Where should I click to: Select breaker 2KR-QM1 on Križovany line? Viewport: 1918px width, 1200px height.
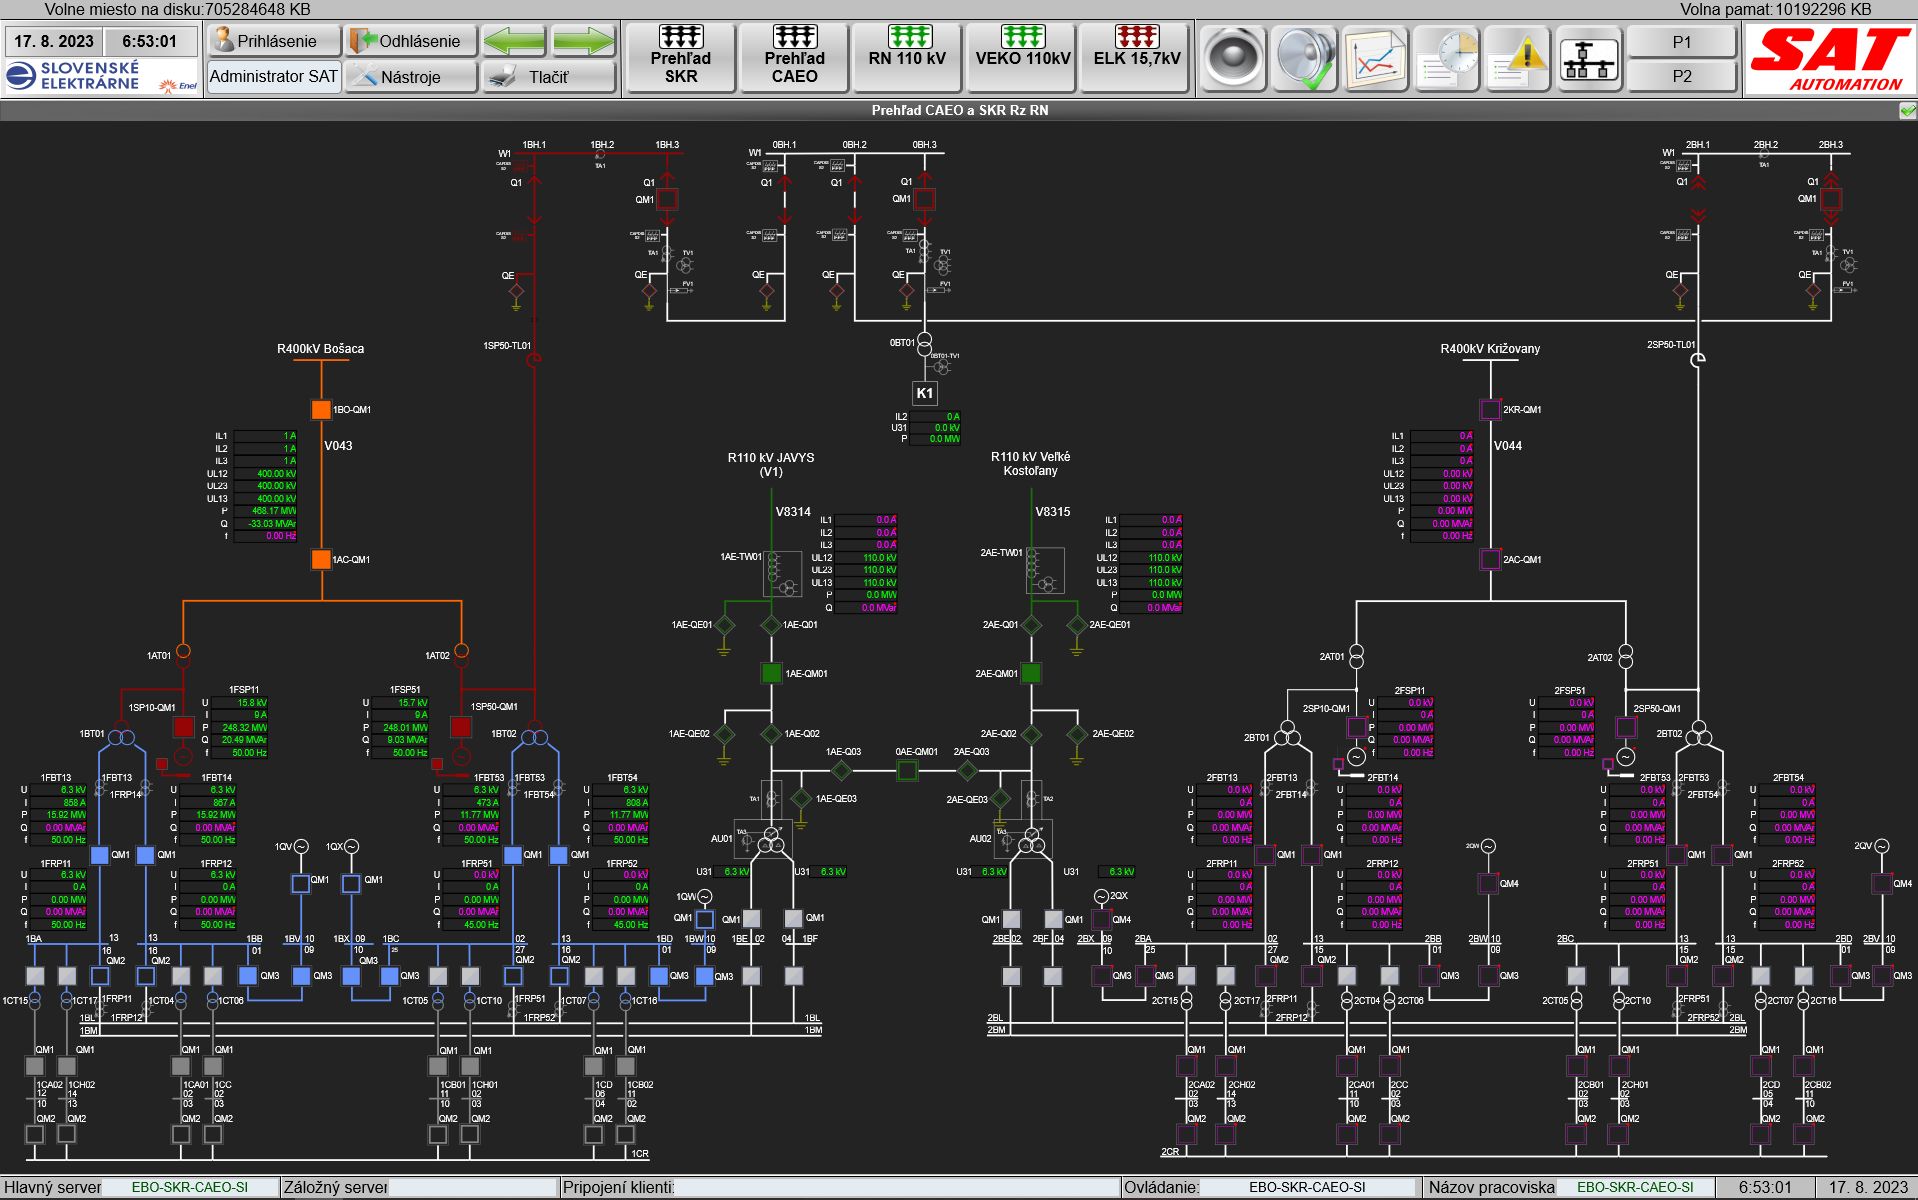1490,410
